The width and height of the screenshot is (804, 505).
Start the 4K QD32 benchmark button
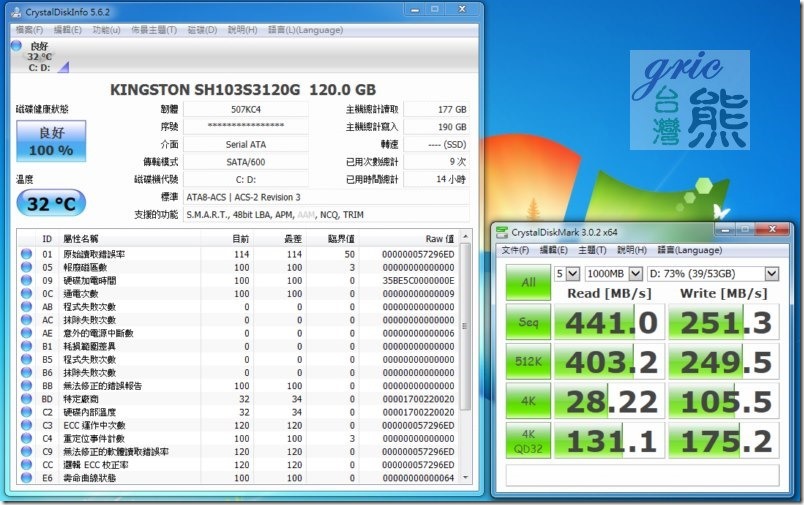527,438
